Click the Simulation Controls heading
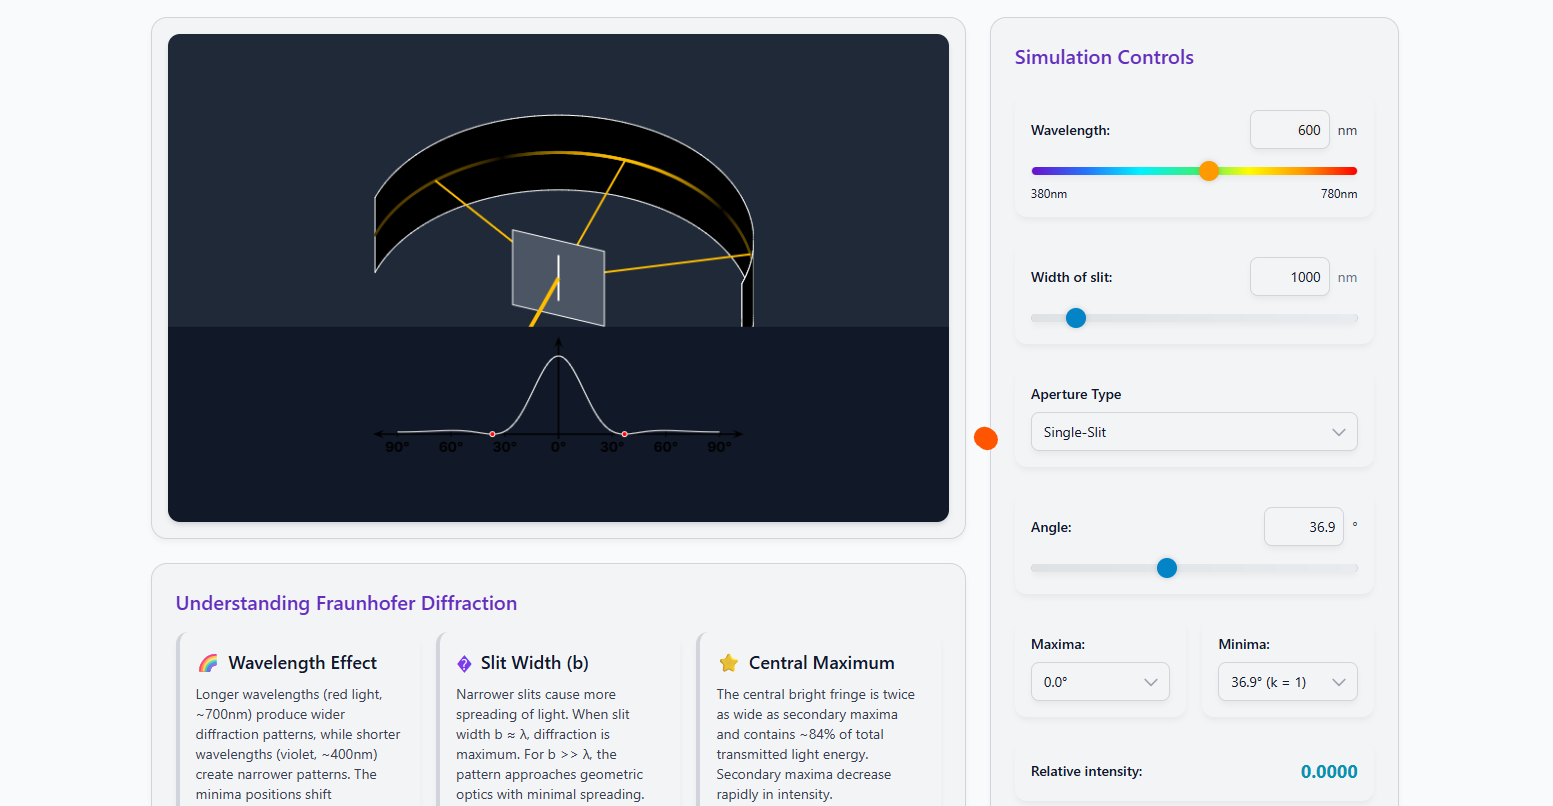 (x=1104, y=57)
